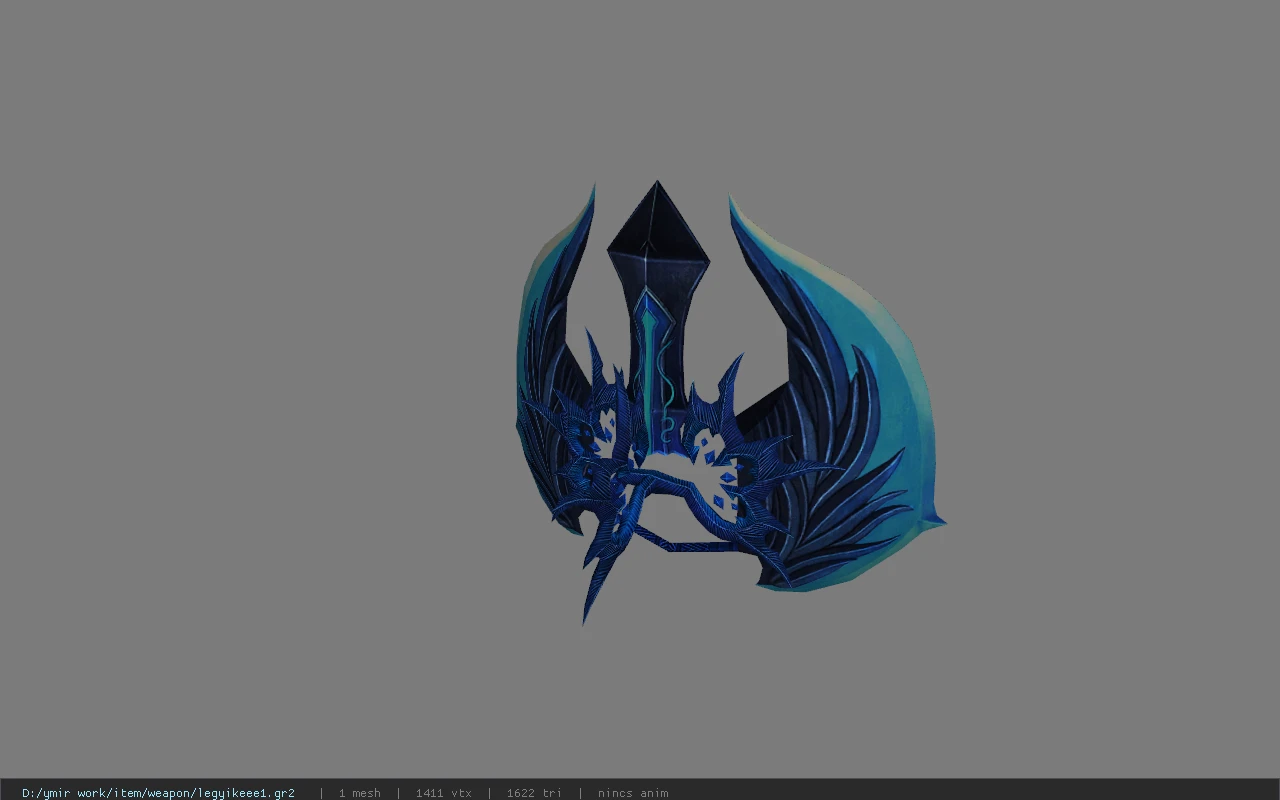Click the 'nincs anim' status entry
Screen dimensions: 1280x800
pyautogui.click(x=633, y=793)
